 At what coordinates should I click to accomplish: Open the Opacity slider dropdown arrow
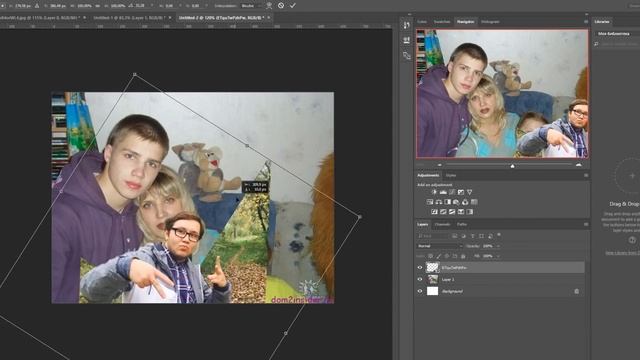pos(498,246)
